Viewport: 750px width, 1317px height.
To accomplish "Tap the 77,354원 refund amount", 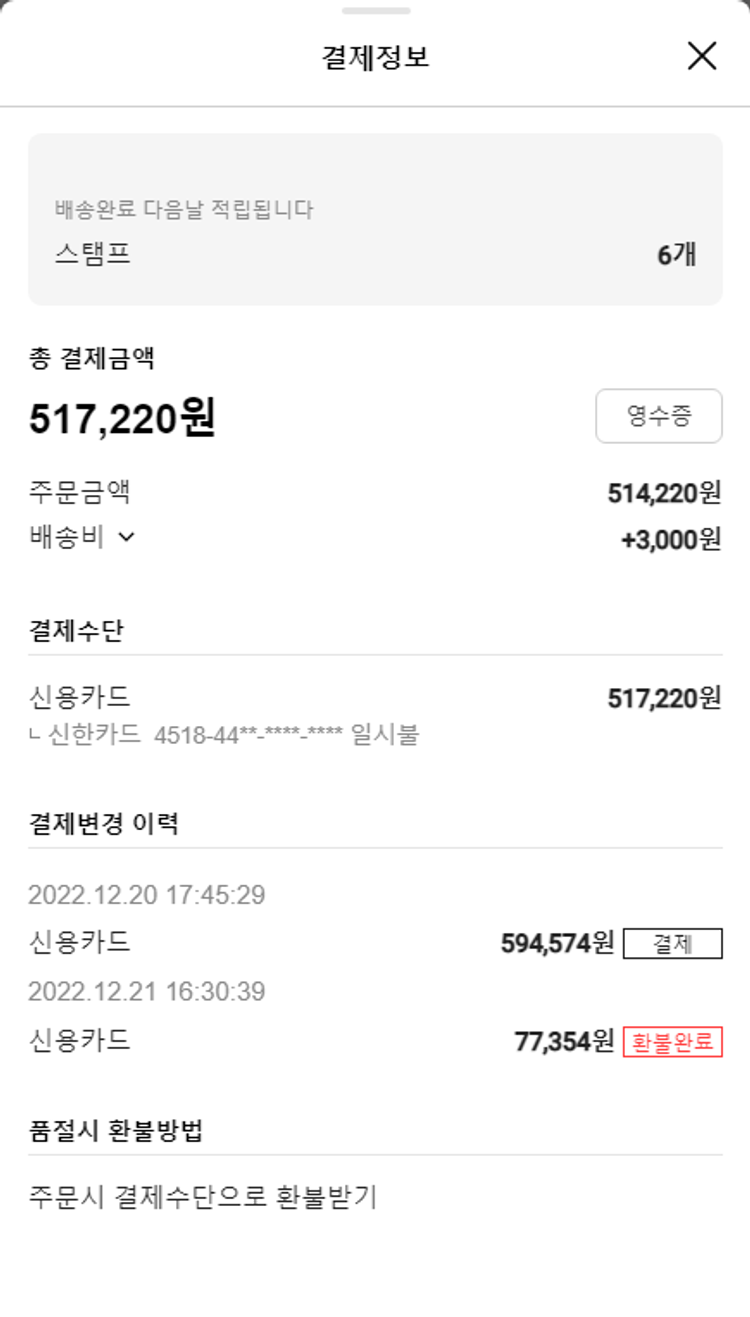I will pyautogui.click(x=564, y=1041).
